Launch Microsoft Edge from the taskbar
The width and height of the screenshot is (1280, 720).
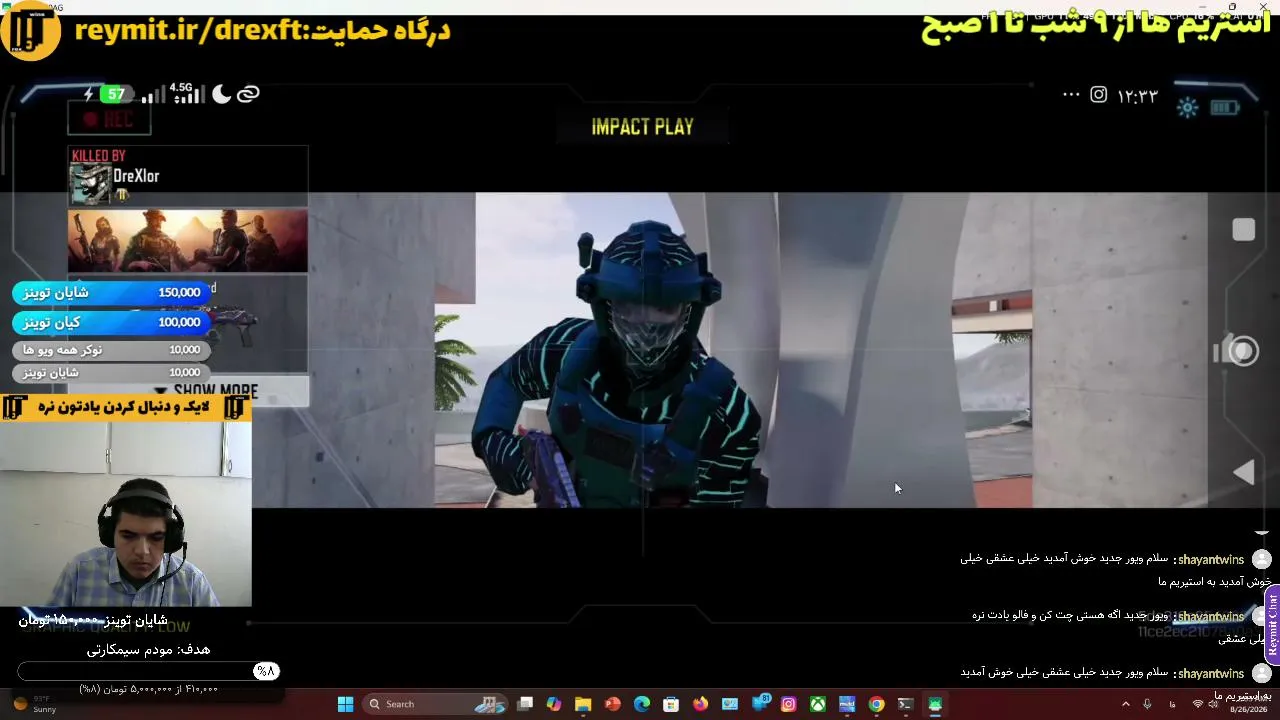642,704
